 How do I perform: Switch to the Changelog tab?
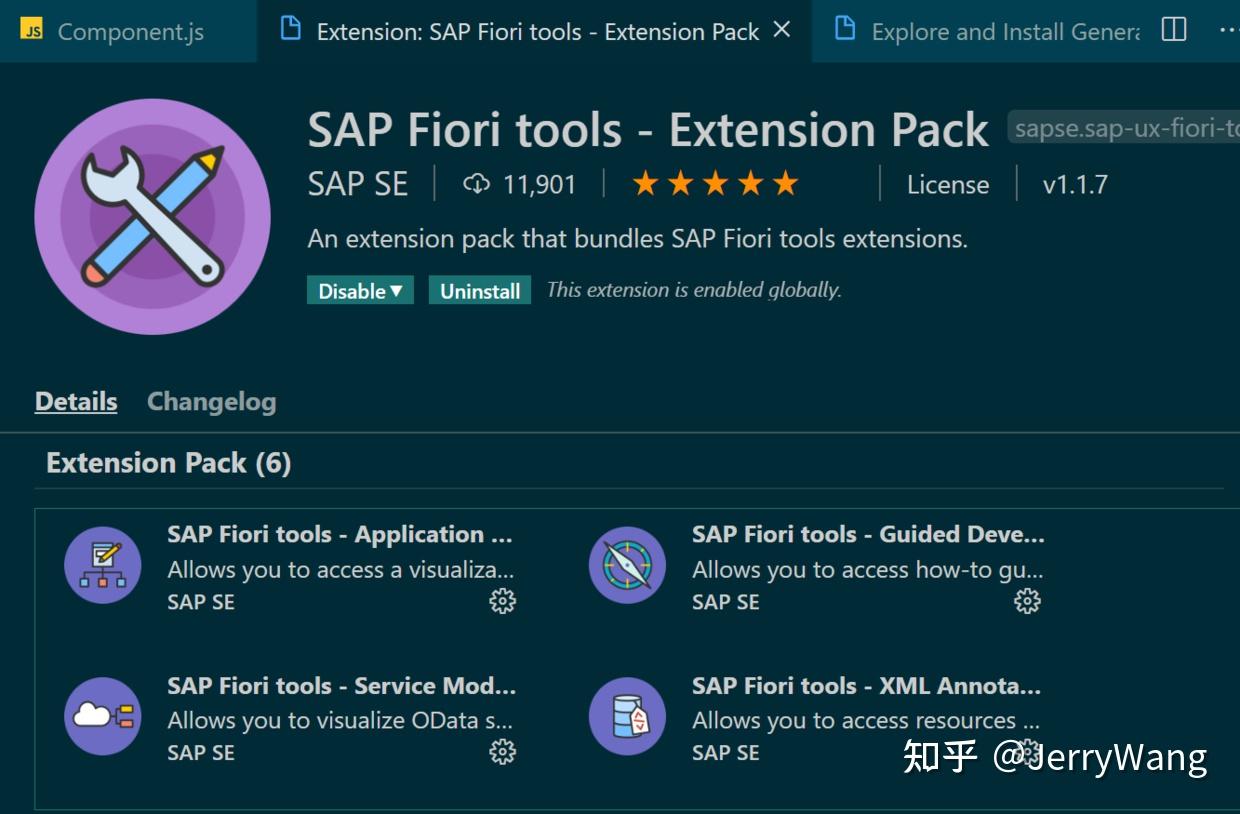(211, 401)
